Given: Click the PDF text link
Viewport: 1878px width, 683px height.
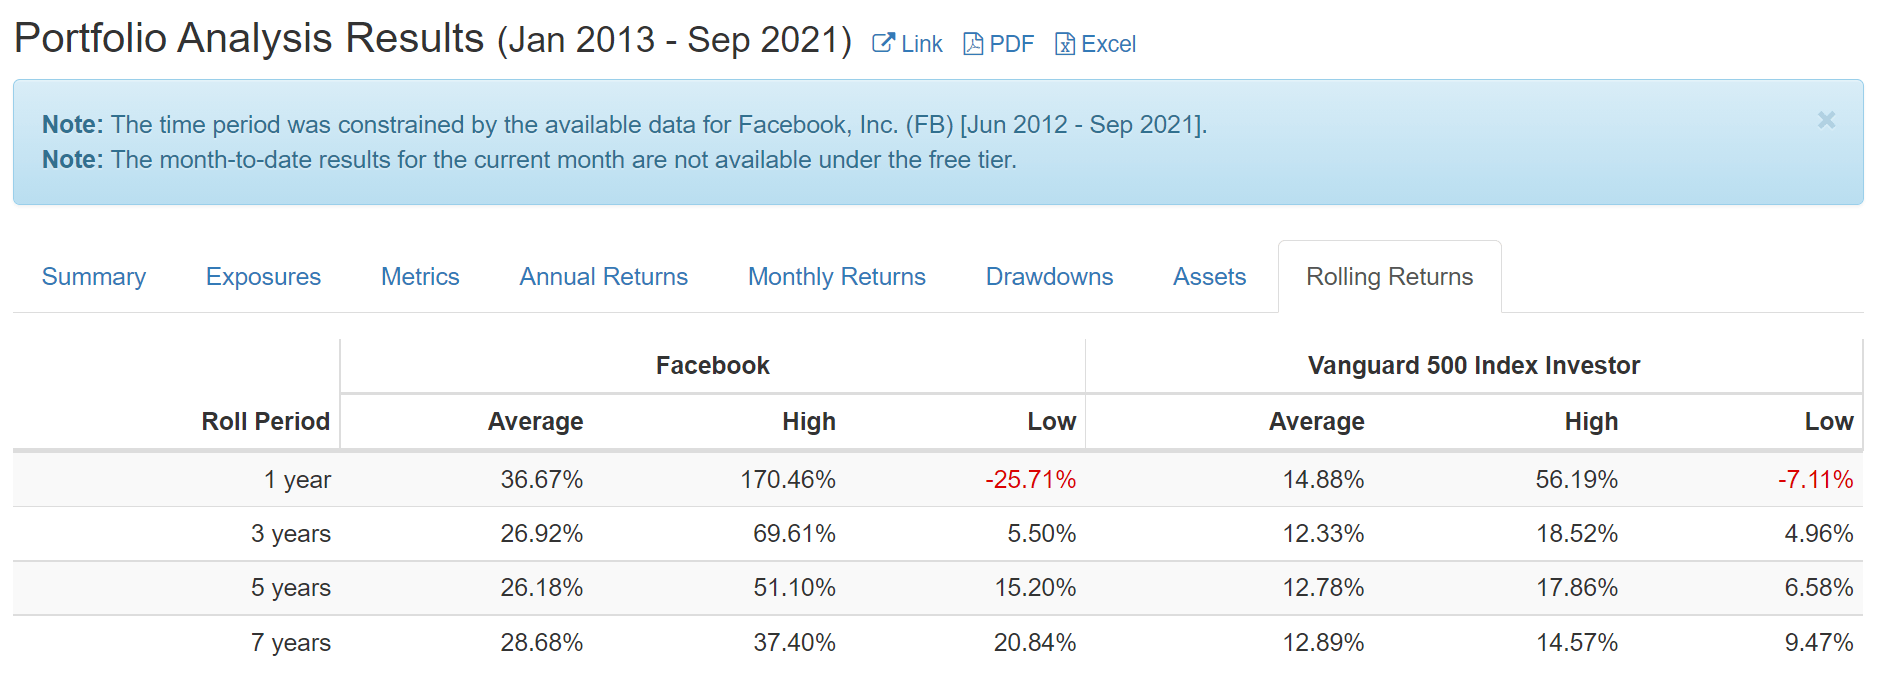Looking at the screenshot, I should (x=1012, y=44).
